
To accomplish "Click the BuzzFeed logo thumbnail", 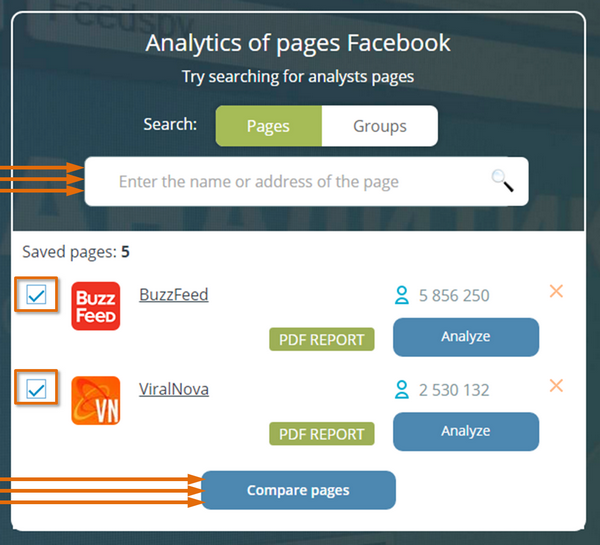I will point(96,306).
